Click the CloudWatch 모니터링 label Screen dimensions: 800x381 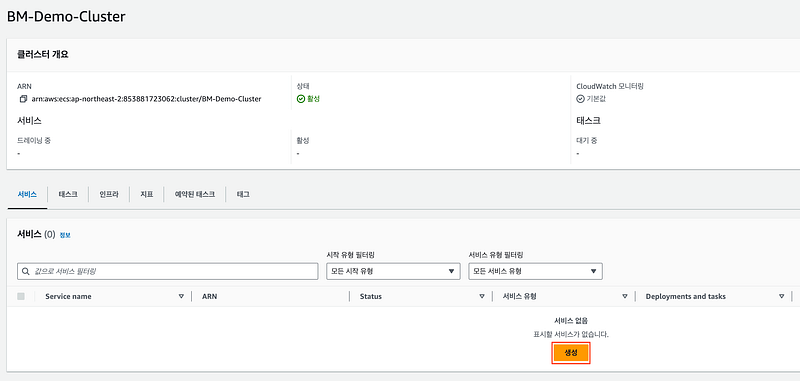pyautogui.click(x=610, y=86)
